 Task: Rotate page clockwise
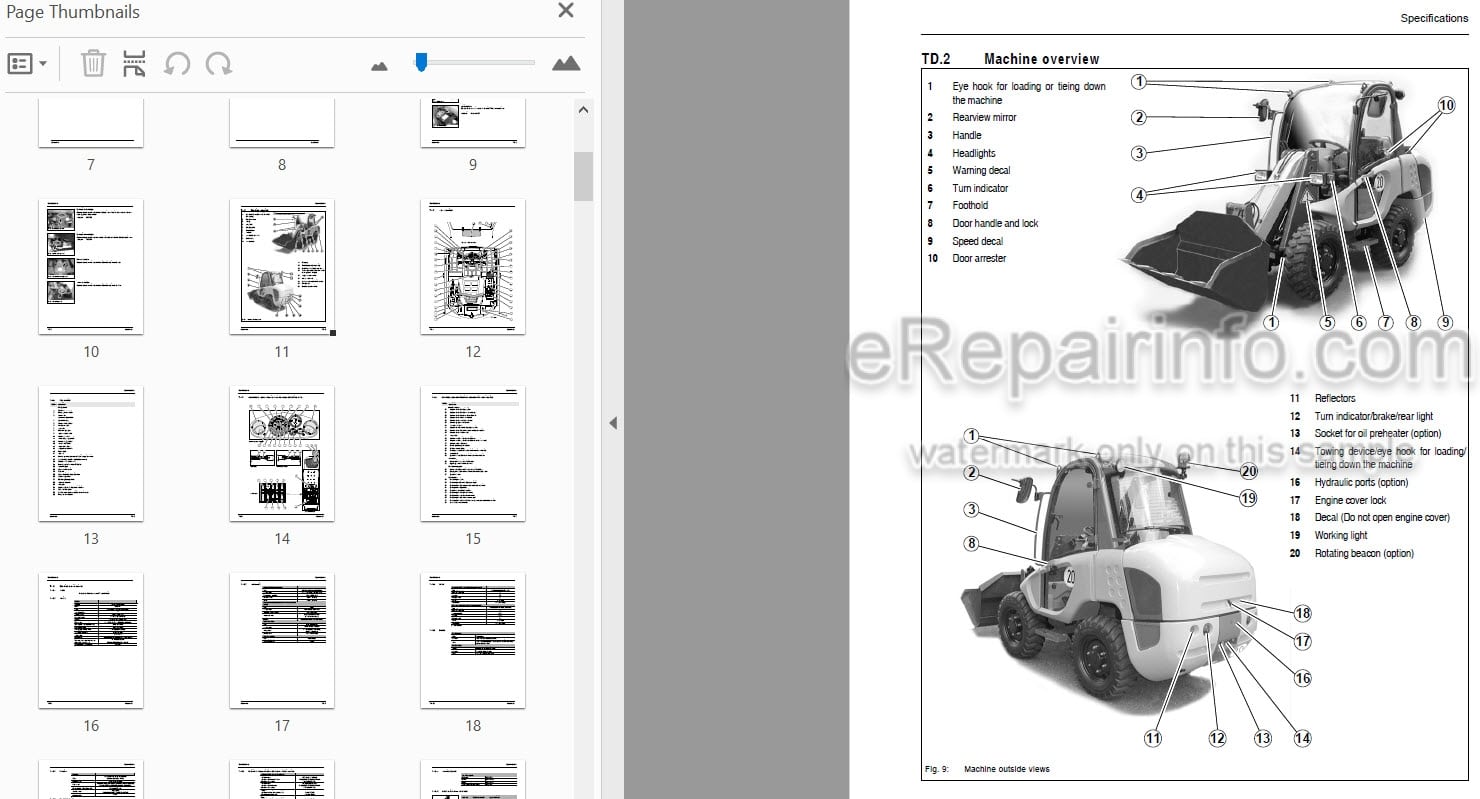(219, 64)
